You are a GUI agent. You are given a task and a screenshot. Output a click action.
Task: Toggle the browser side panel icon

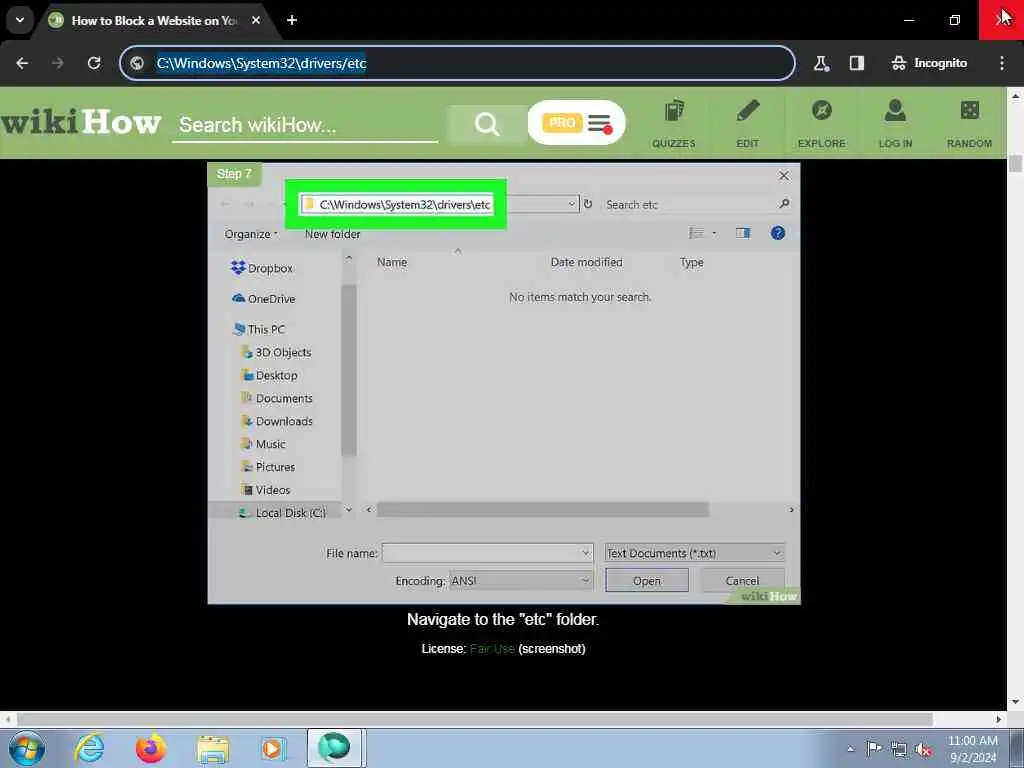857,63
